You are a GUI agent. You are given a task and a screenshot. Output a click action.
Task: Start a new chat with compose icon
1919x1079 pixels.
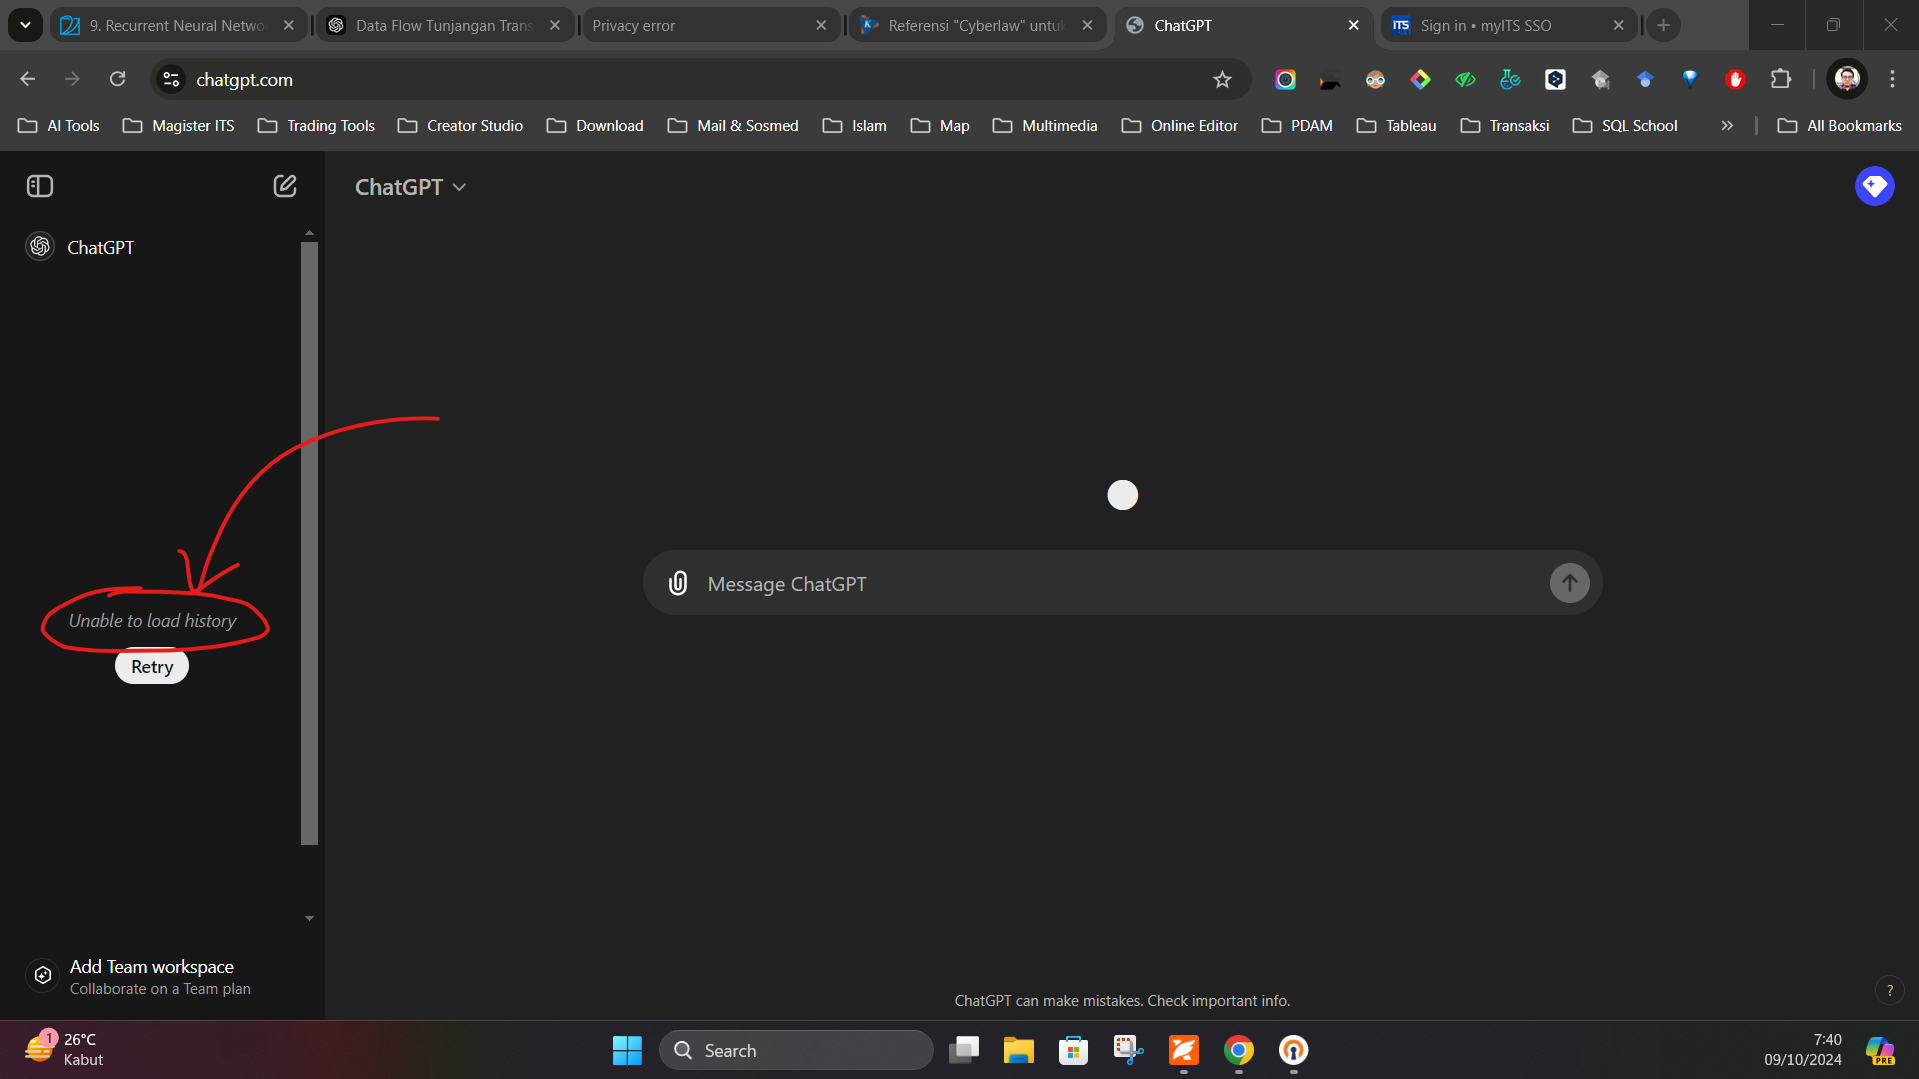285,186
